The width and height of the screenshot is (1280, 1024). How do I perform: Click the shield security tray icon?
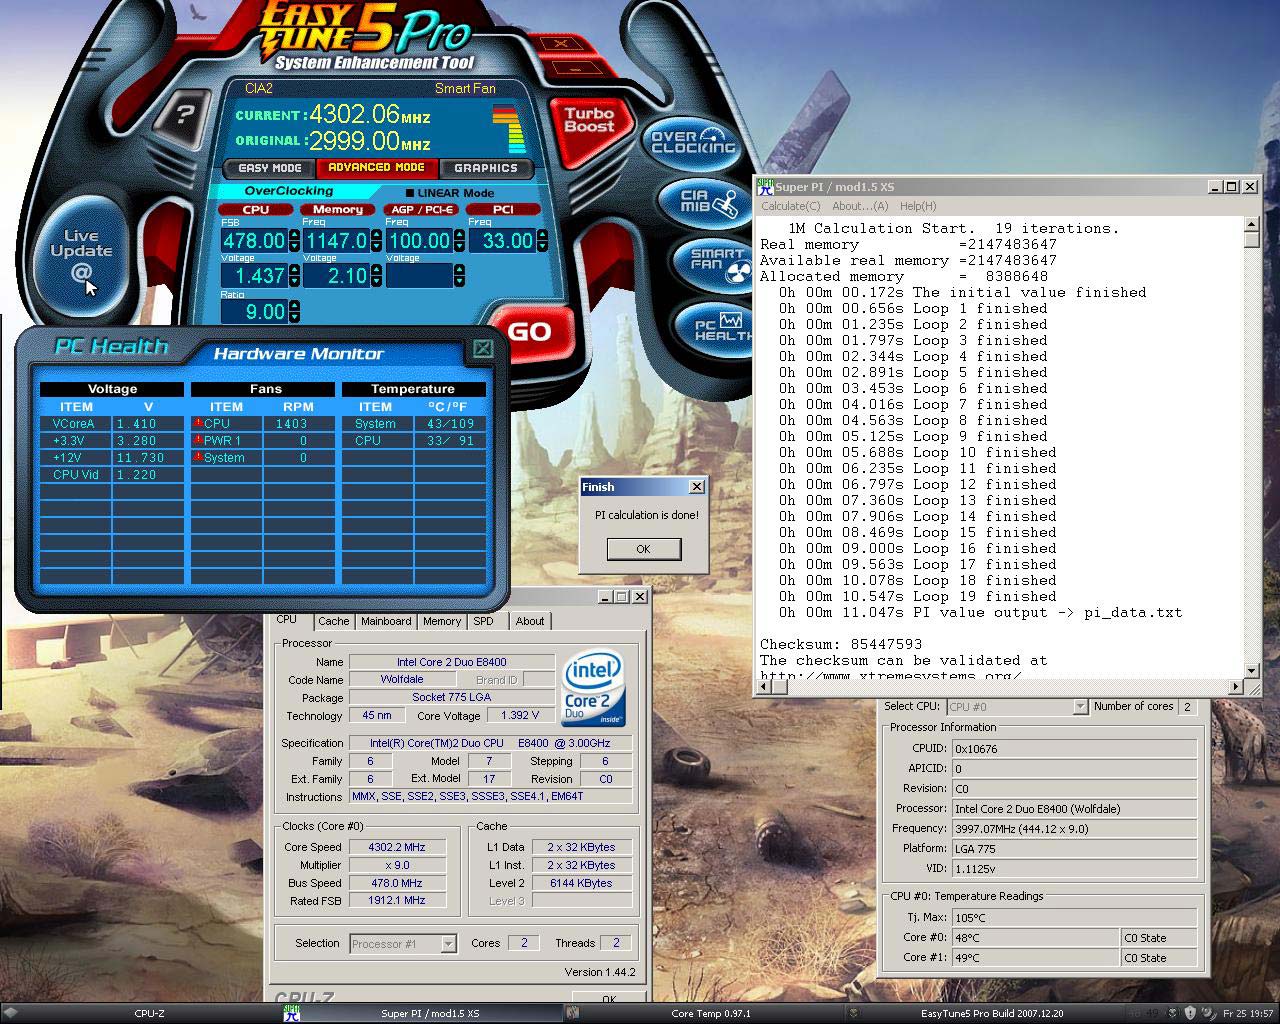1190,1013
